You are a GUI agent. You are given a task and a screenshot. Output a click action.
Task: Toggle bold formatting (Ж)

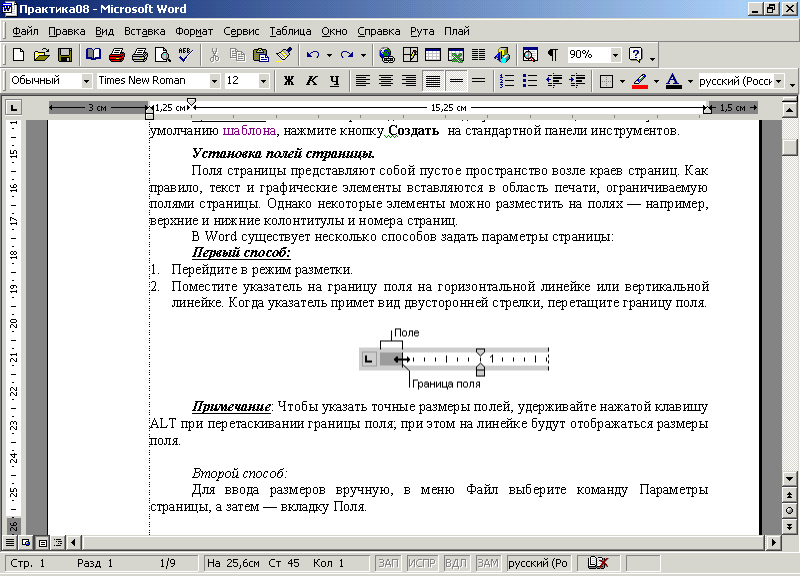pyautogui.click(x=288, y=81)
